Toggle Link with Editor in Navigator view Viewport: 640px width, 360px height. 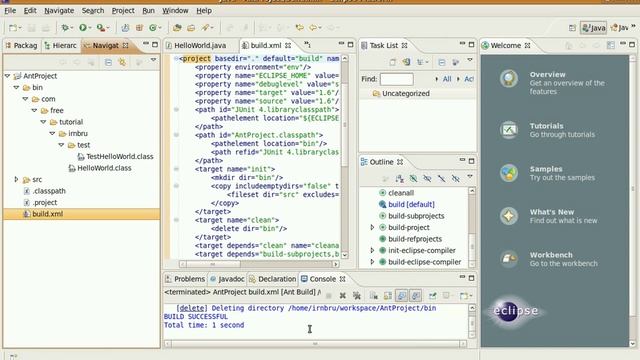[x=122, y=62]
